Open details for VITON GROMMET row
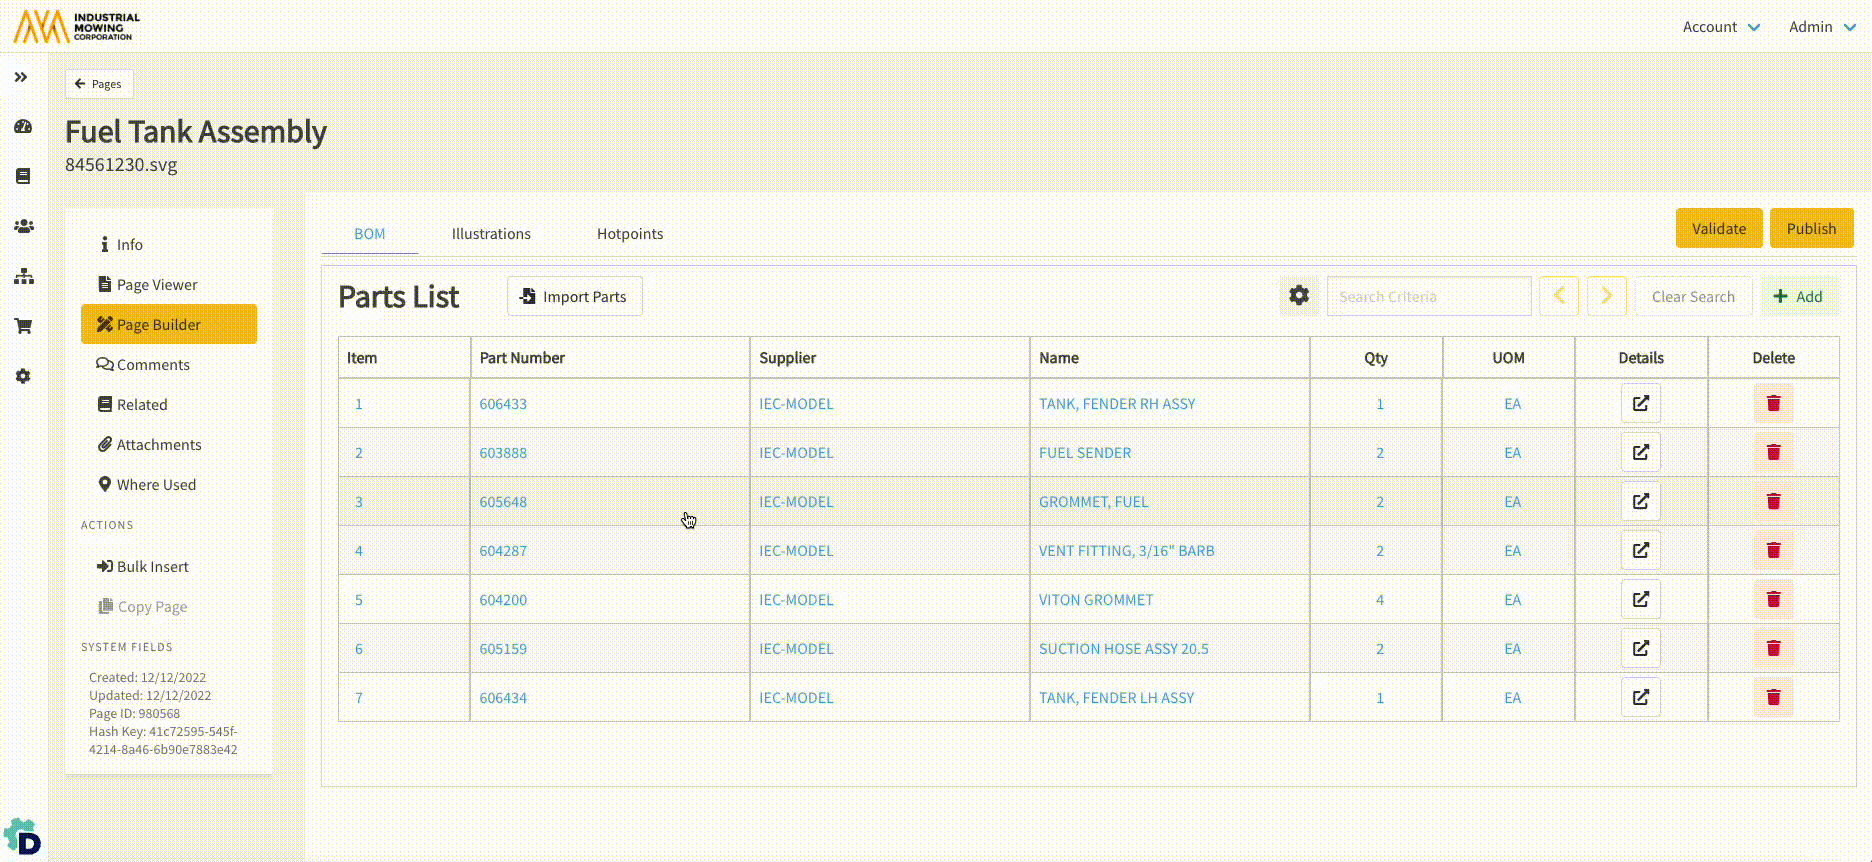Viewport: 1872px width, 862px height. [x=1640, y=599]
